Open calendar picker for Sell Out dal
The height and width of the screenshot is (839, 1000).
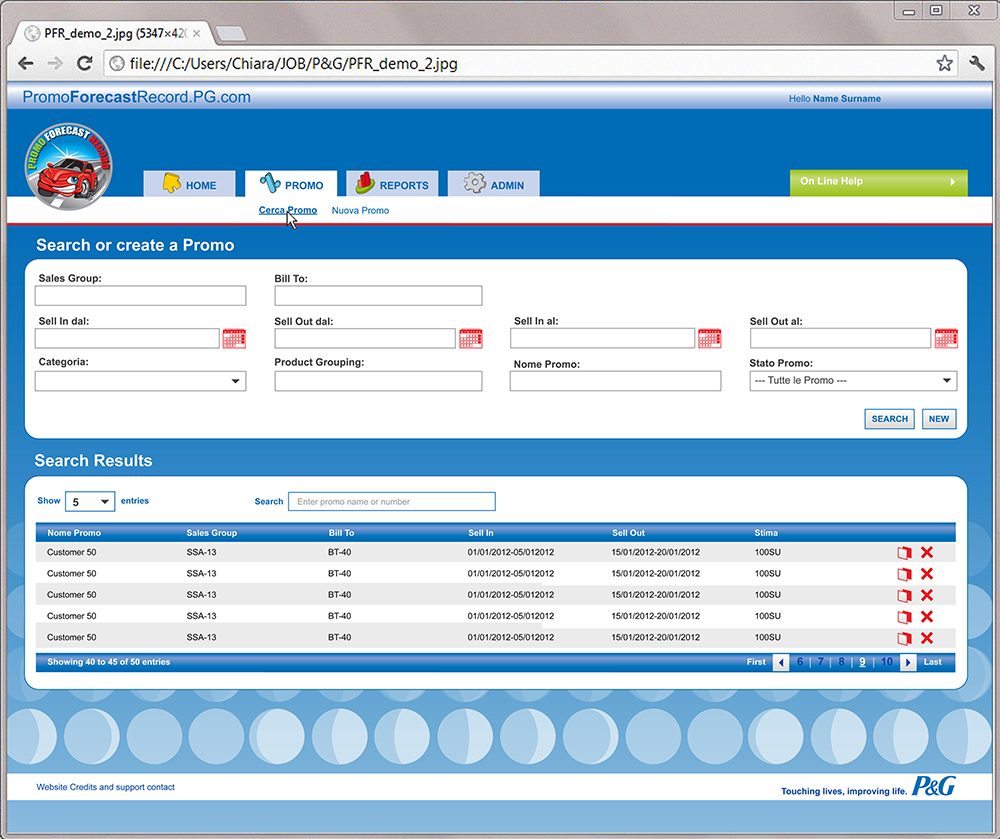[x=470, y=338]
